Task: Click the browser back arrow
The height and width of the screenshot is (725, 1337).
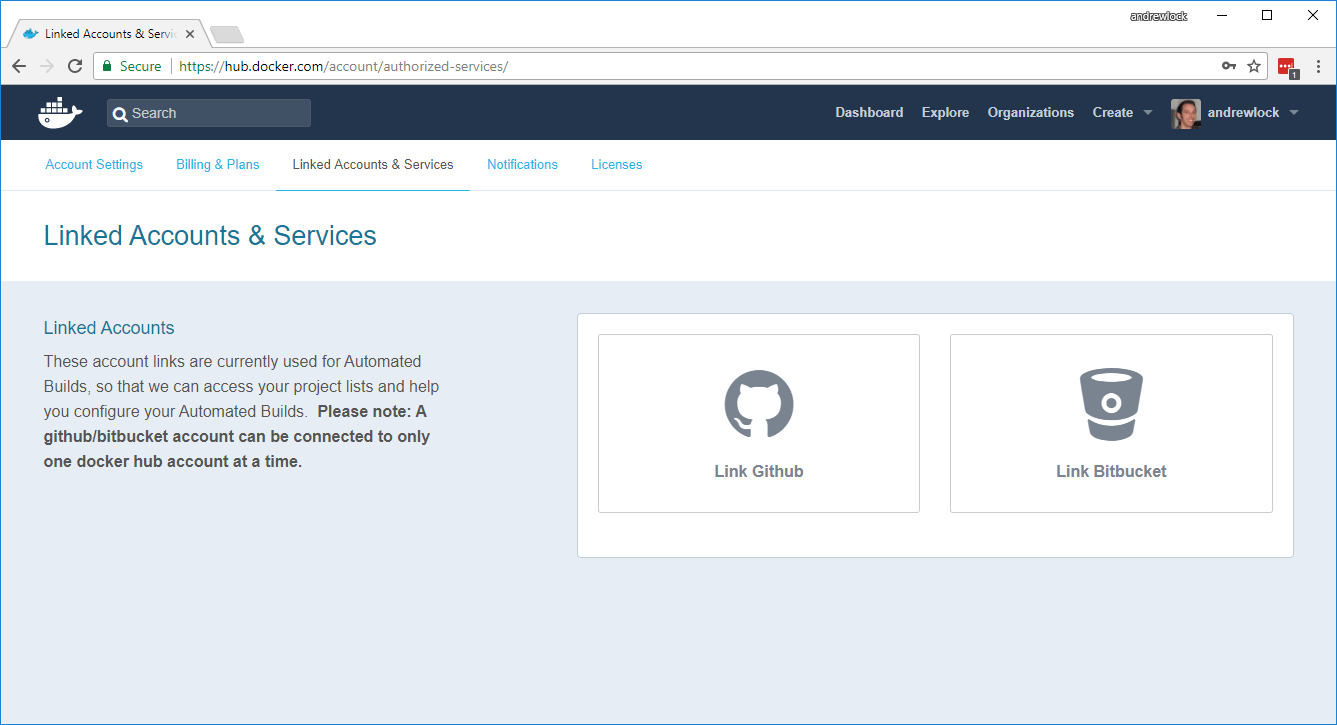Action: pyautogui.click(x=19, y=66)
